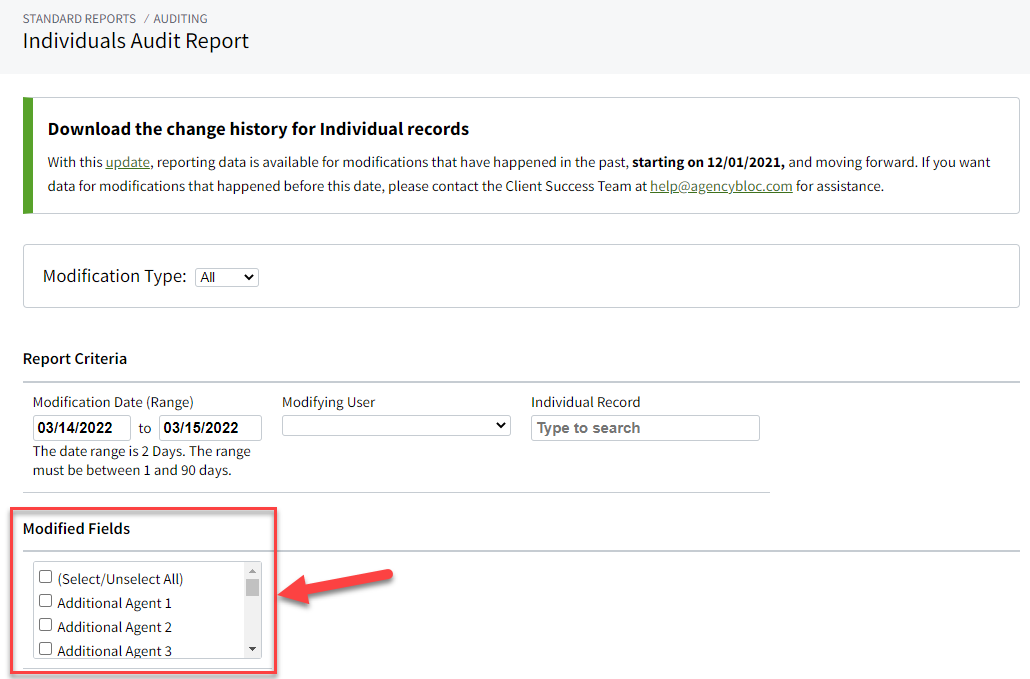Edit the start date 03/14/2022 field

coord(81,428)
